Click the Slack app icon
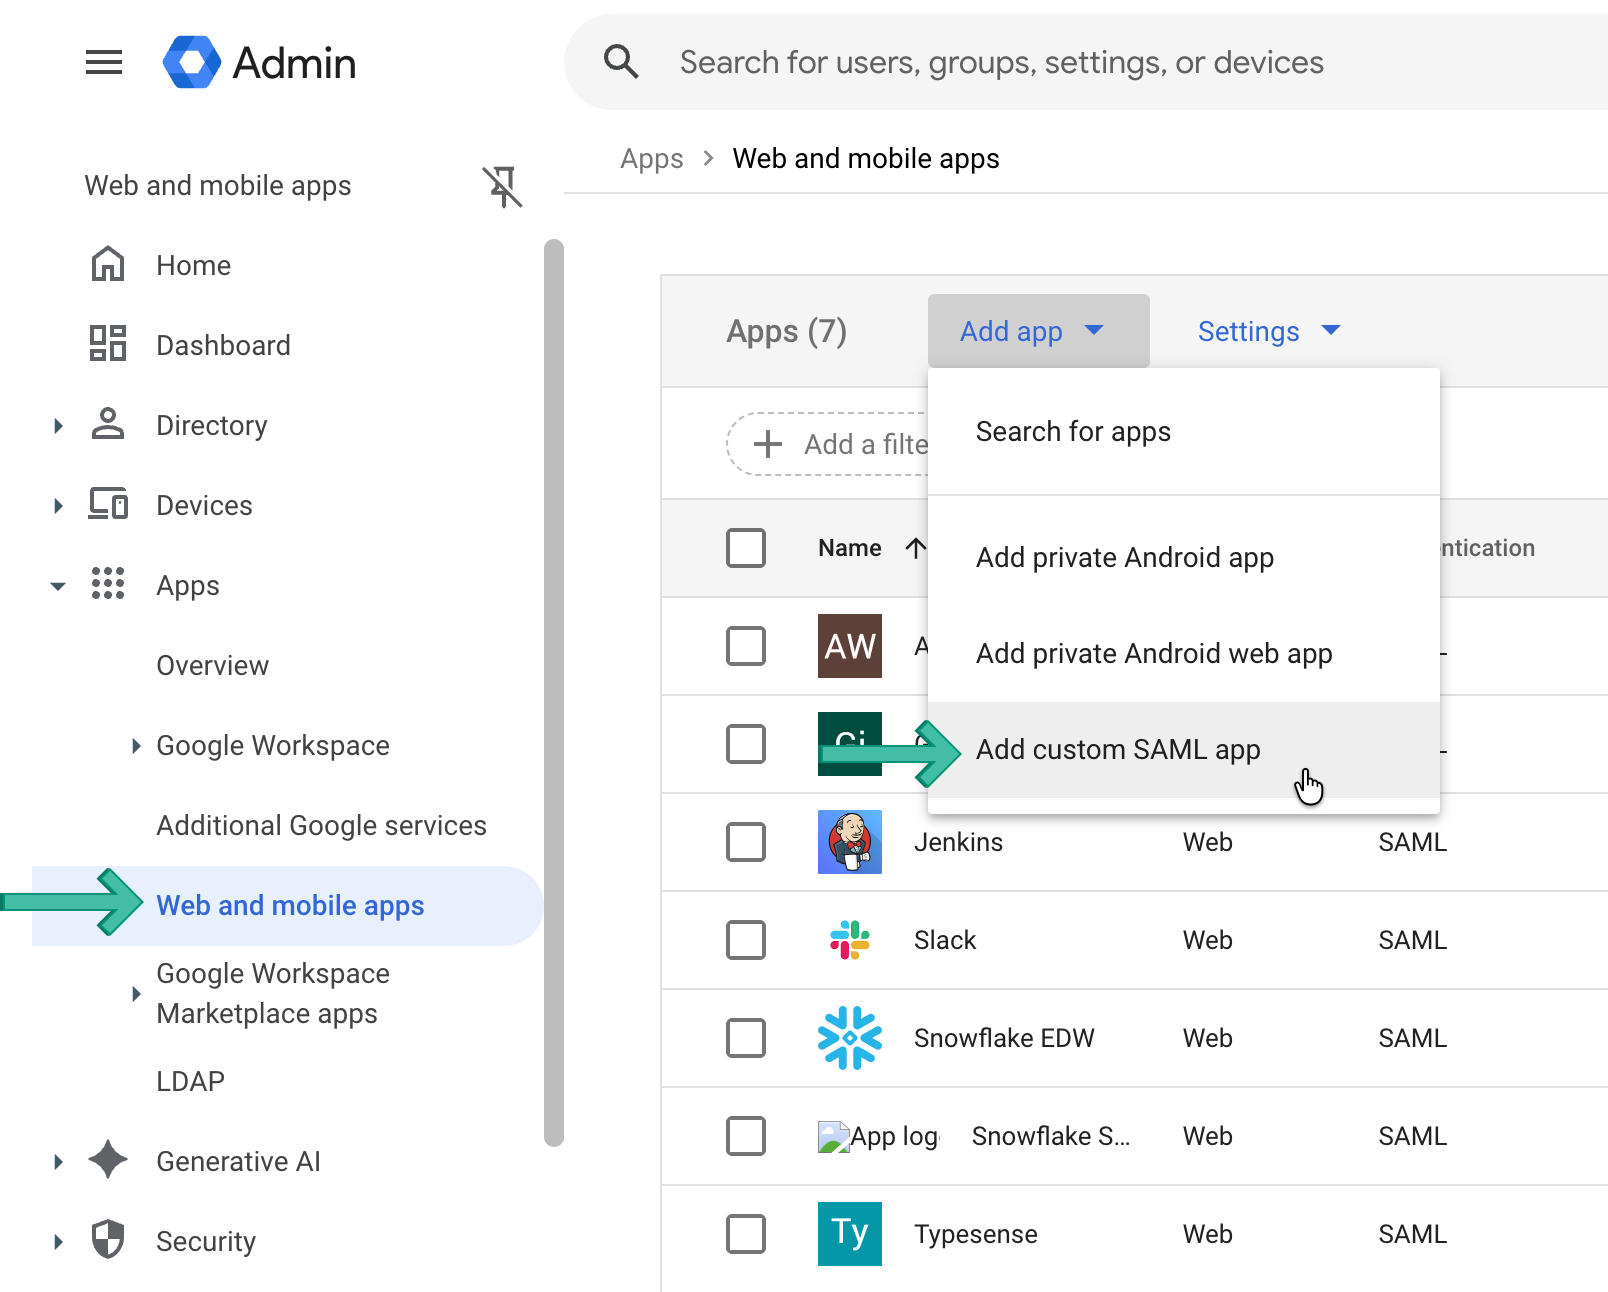1608x1292 pixels. point(849,940)
